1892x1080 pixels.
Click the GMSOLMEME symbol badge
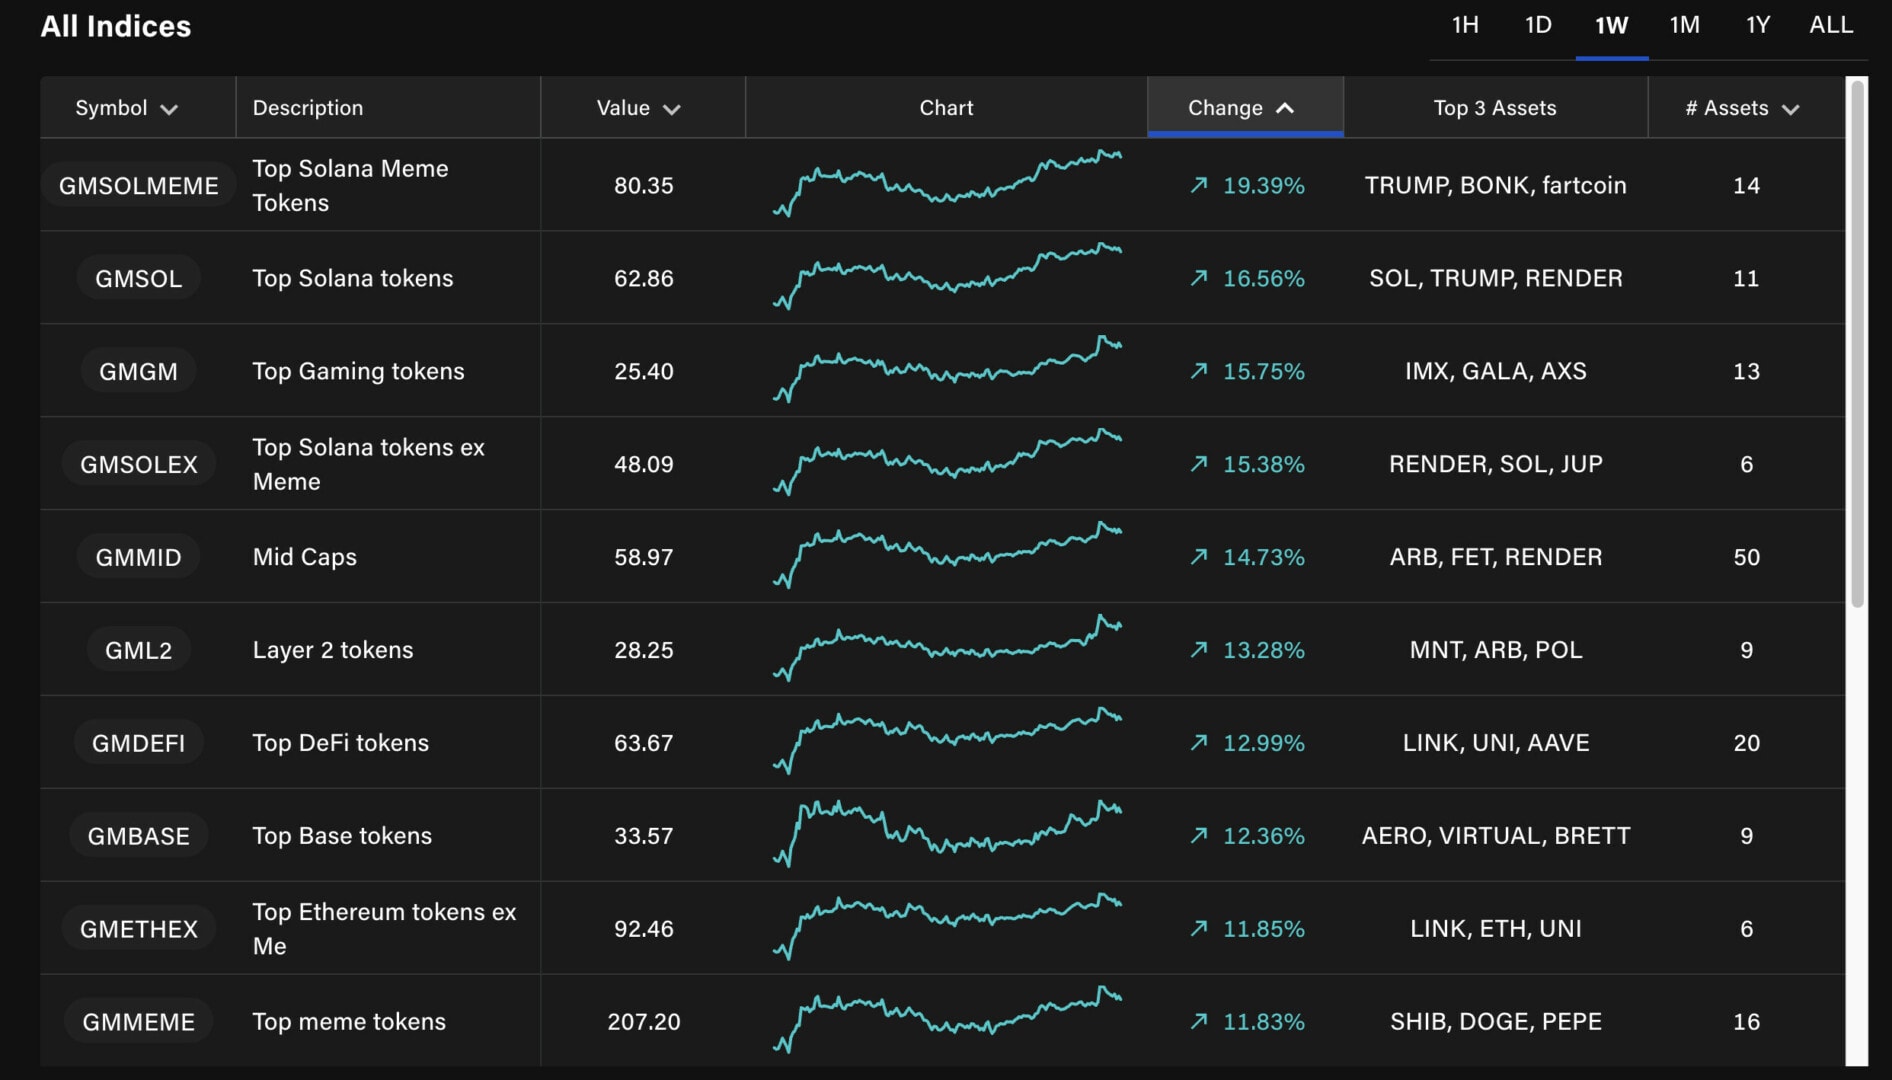coord(138,186)
